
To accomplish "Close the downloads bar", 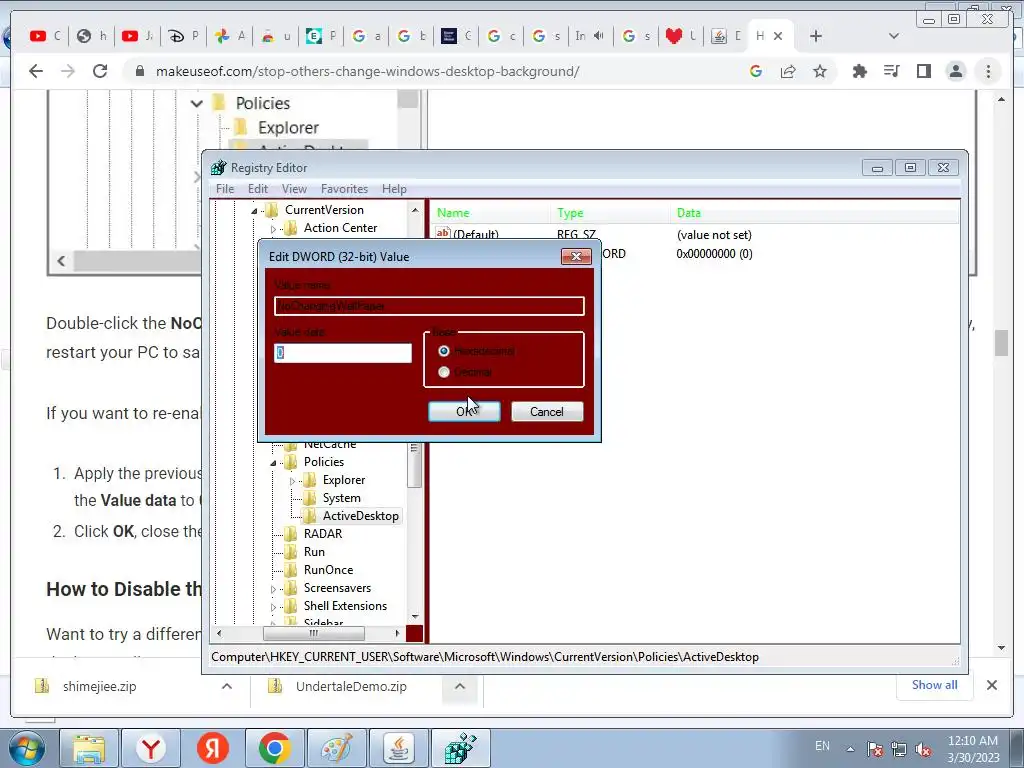I will tap(991, 685).
